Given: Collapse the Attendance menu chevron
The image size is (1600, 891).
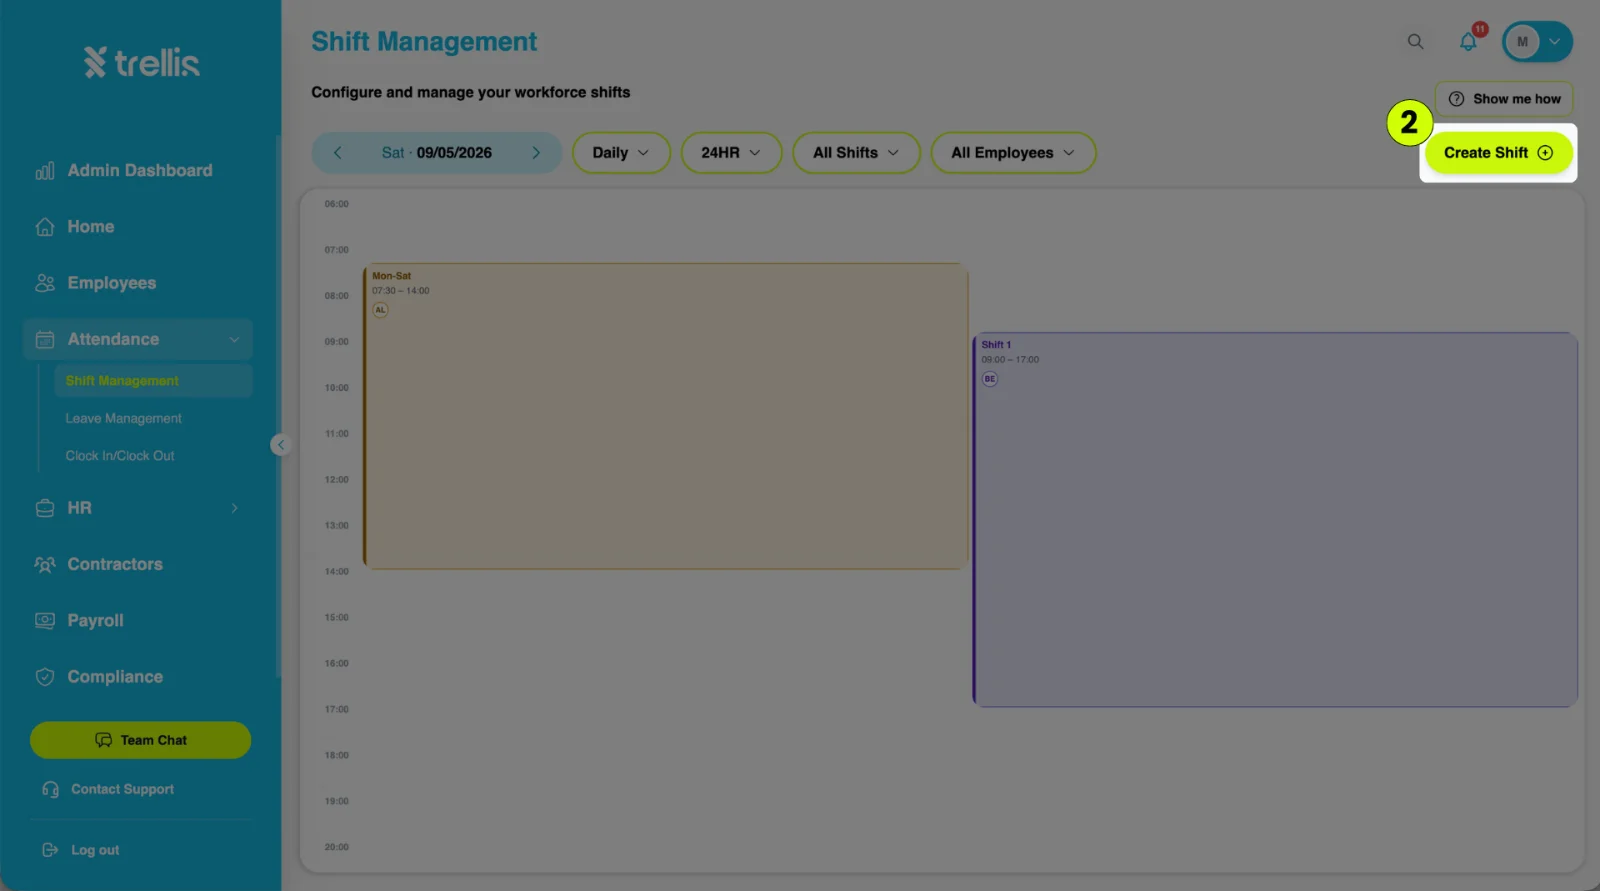Looking at the screenshot, I should 234,340.
